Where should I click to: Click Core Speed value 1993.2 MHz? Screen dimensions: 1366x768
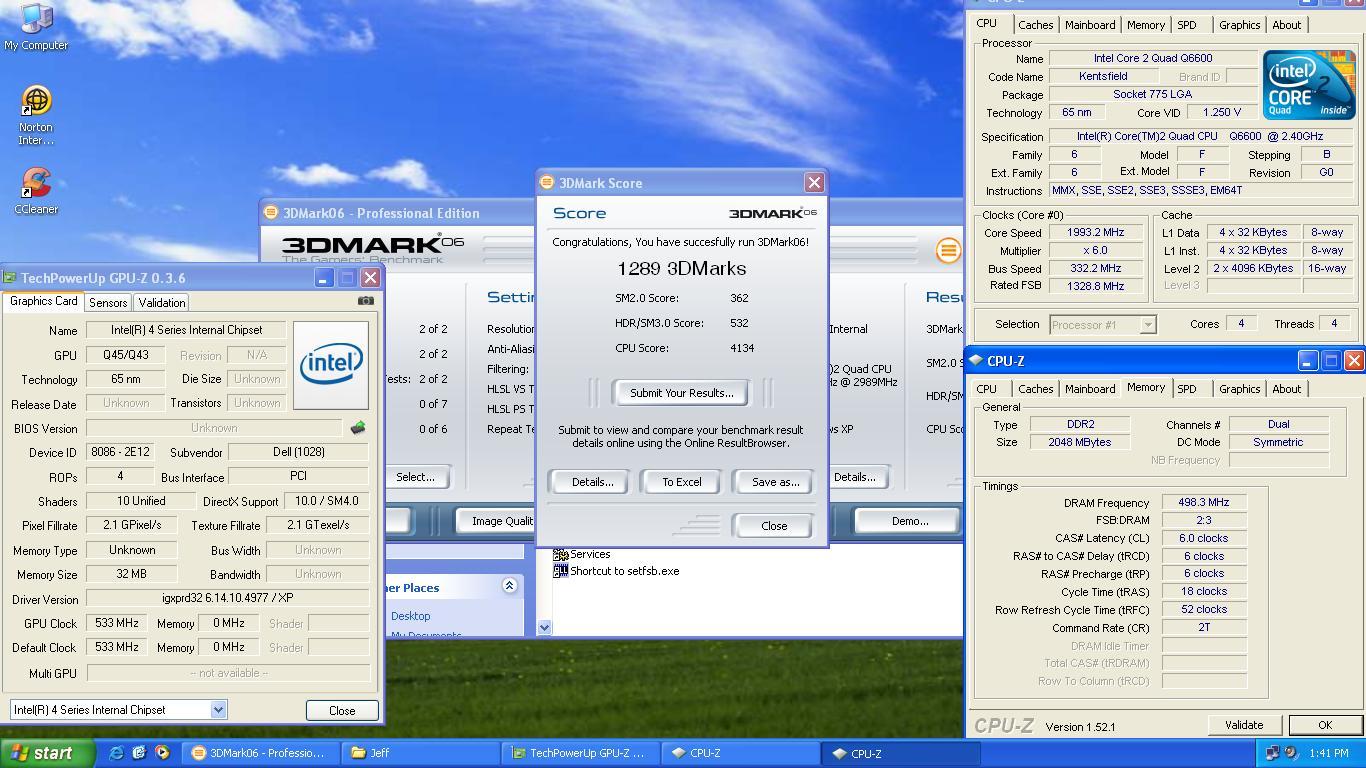point(1095,232)
